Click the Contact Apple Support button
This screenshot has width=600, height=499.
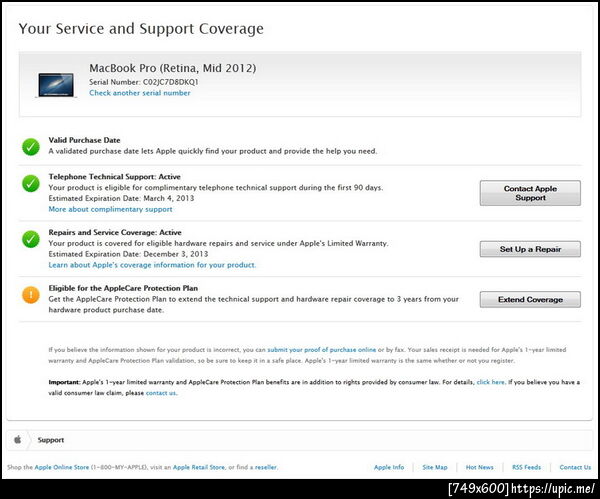click(530, 193)
